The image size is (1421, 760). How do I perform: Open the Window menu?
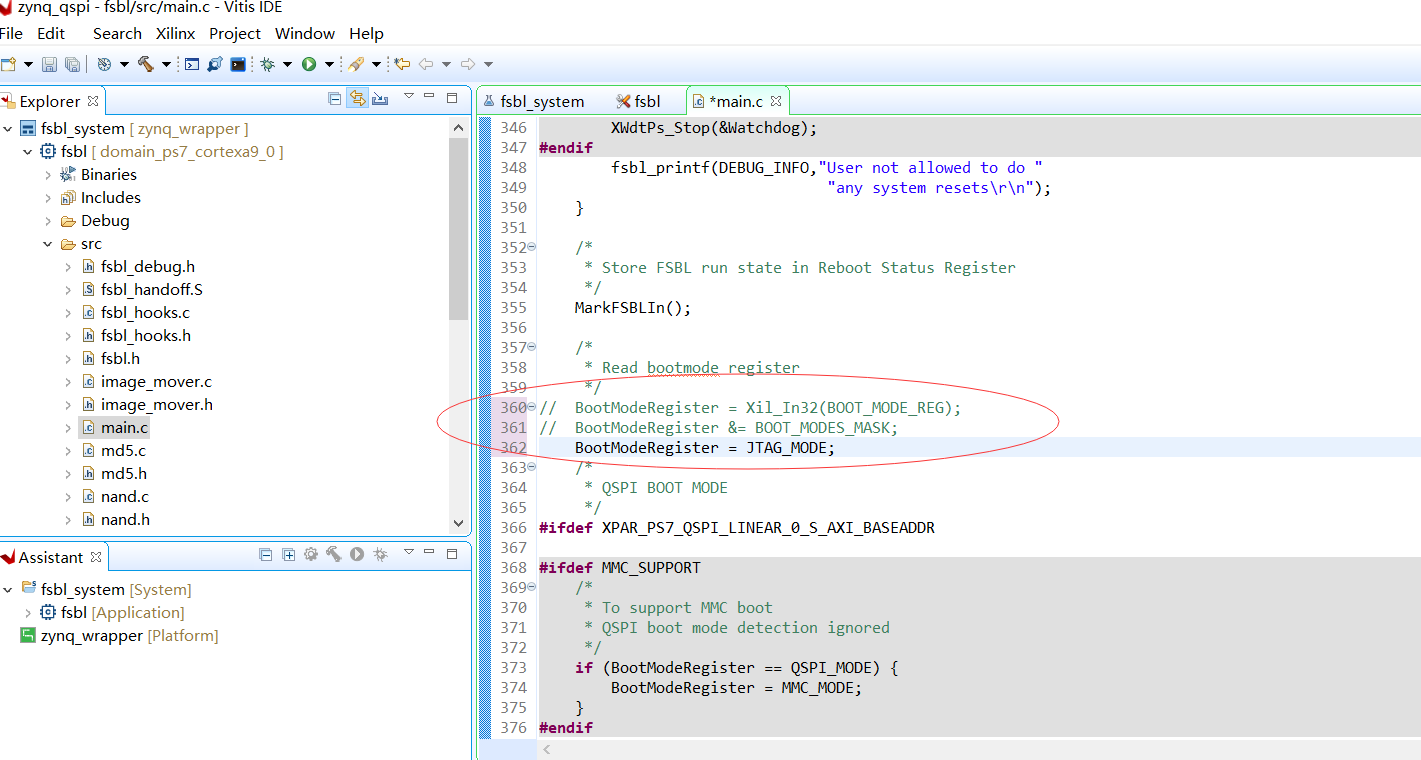305,33
